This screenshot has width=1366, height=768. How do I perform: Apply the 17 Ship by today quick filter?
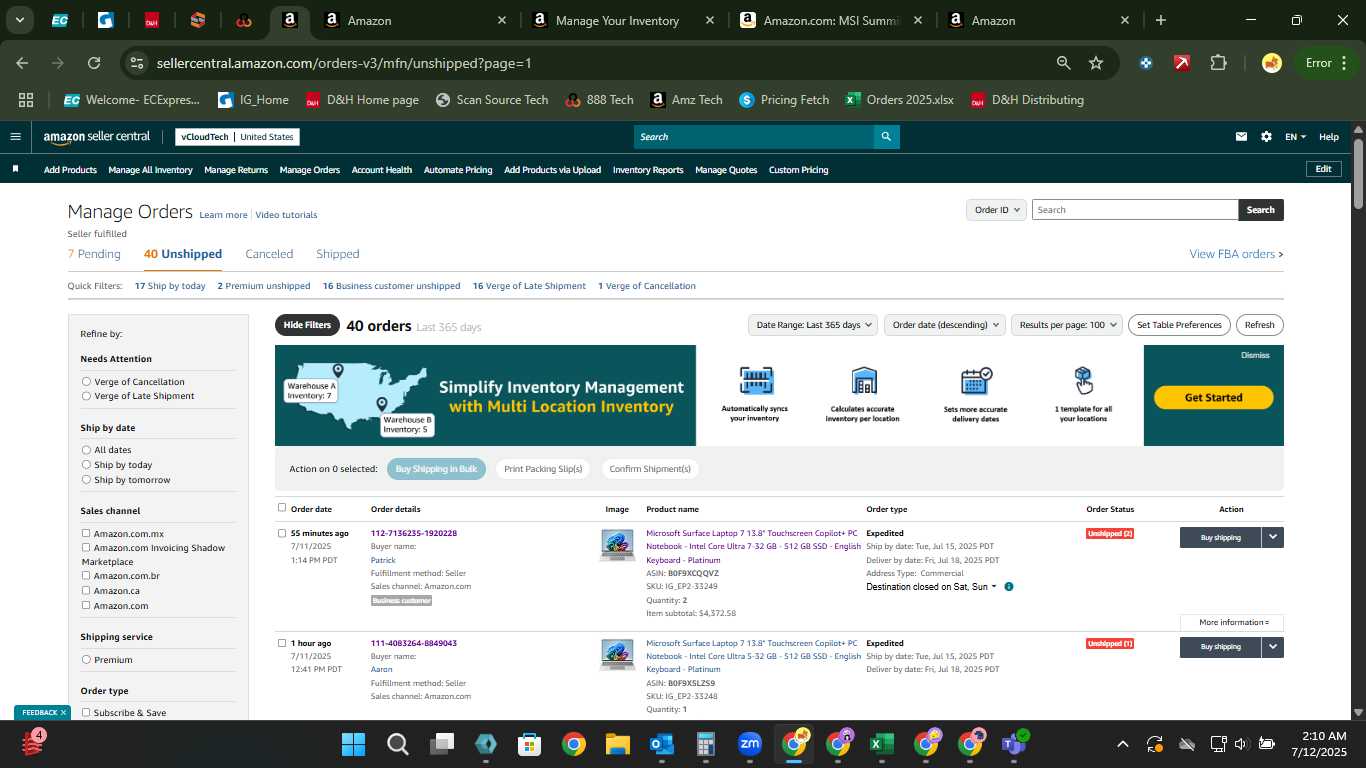click(x=170, y=286)
